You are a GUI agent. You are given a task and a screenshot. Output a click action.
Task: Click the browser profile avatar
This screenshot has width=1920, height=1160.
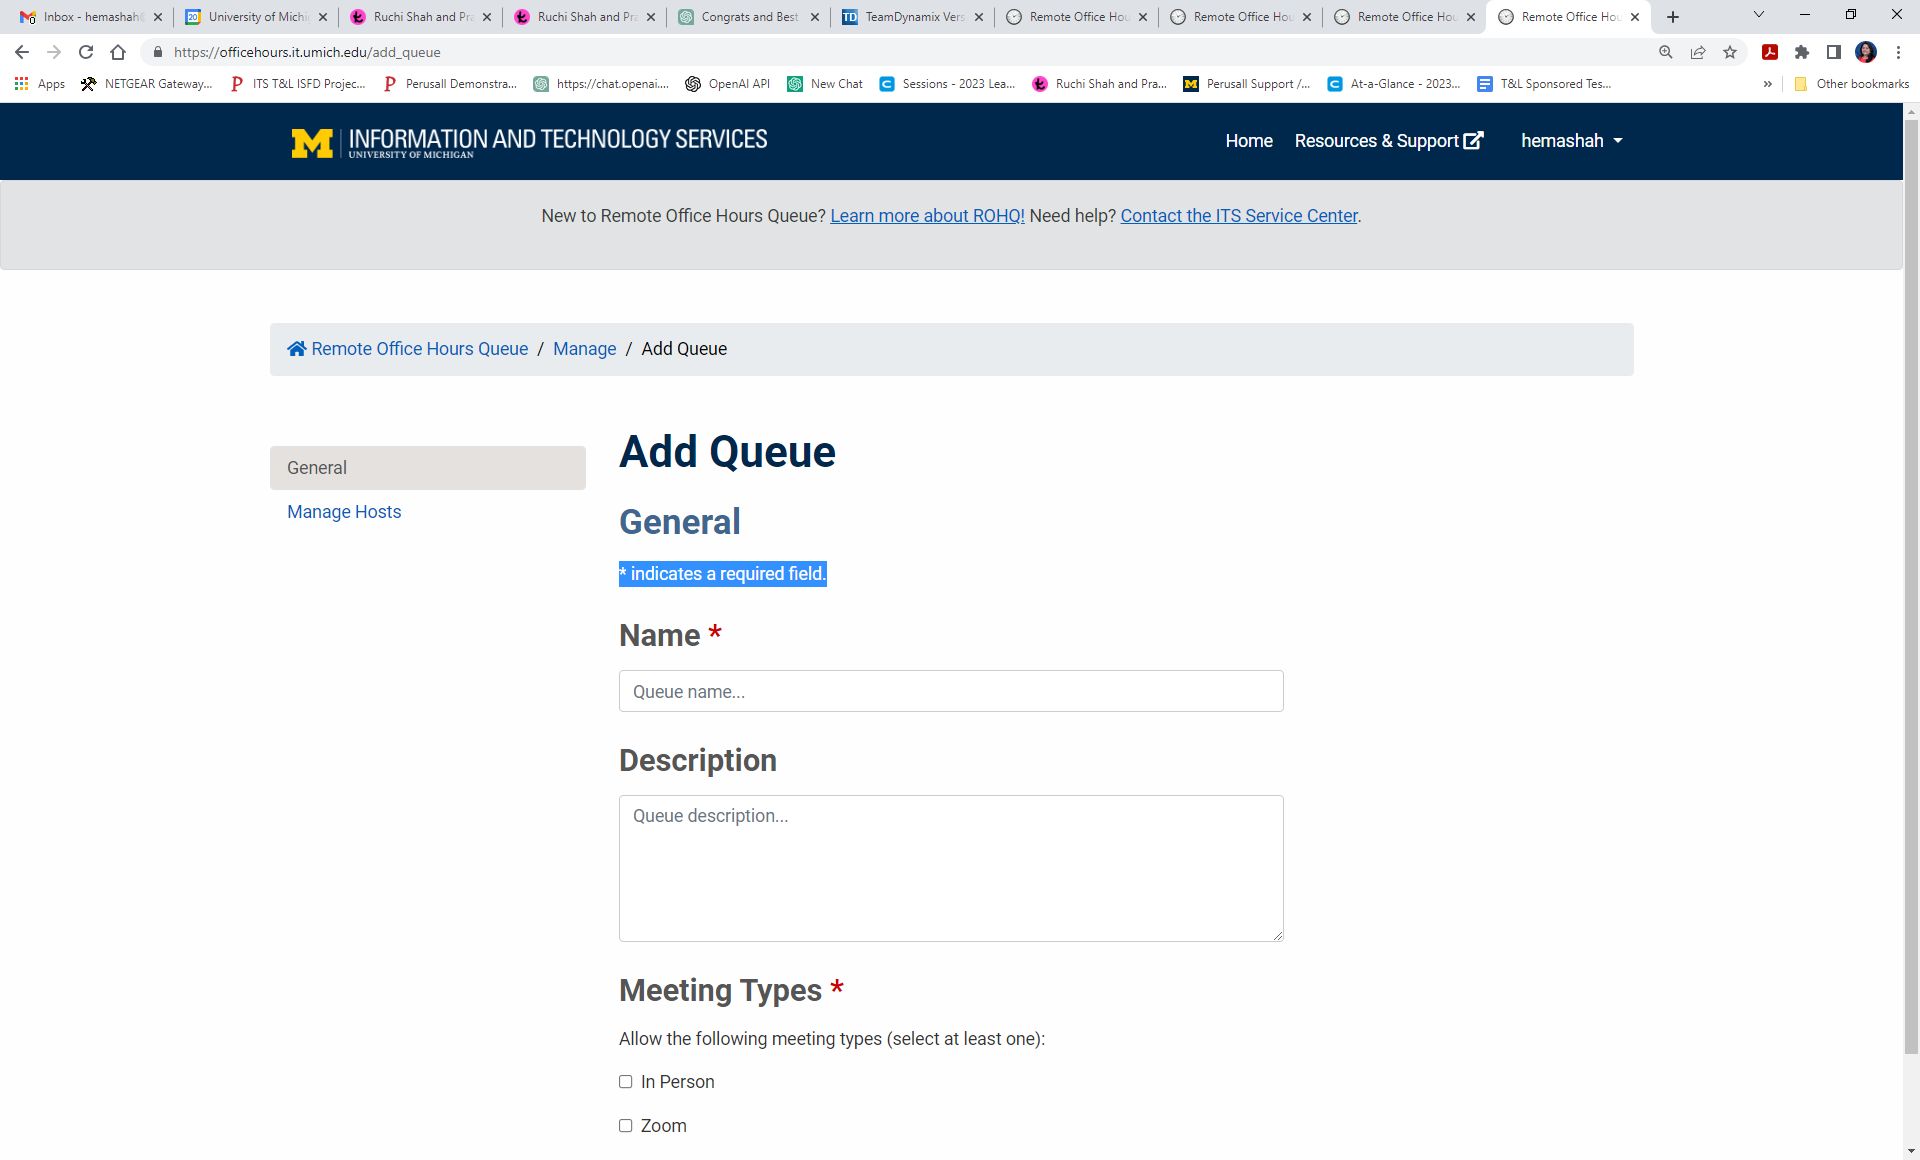click(x=1867, y=52)
